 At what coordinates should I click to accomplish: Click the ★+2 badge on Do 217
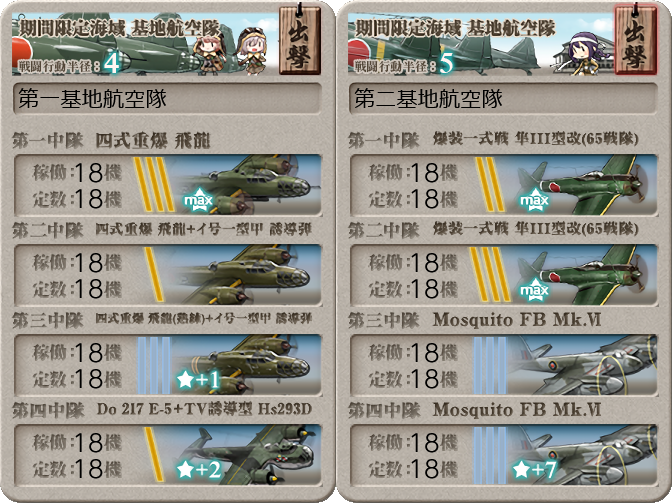199,470
